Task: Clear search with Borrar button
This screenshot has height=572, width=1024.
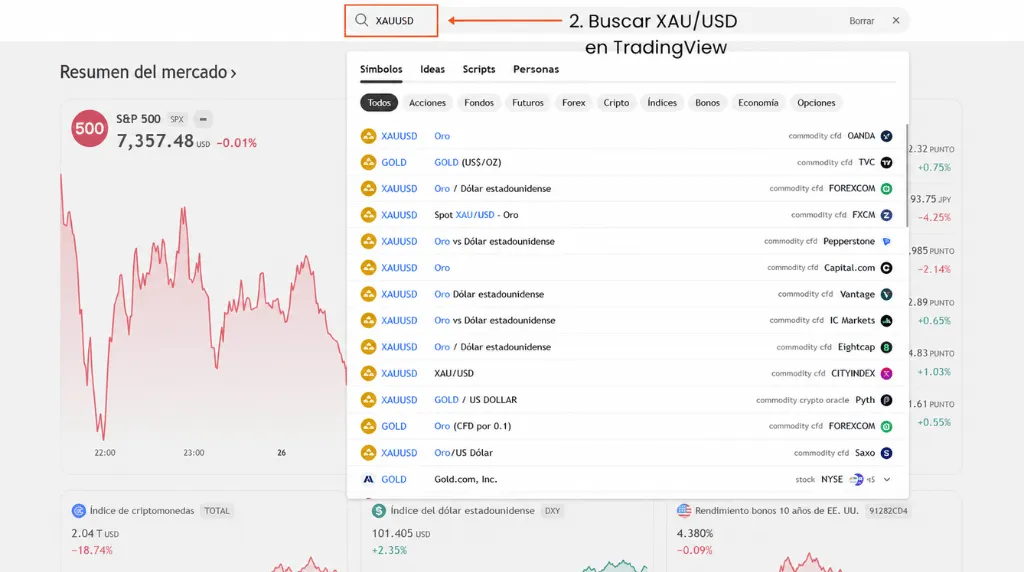Action: pyautogui.click(x=861, y=21)
